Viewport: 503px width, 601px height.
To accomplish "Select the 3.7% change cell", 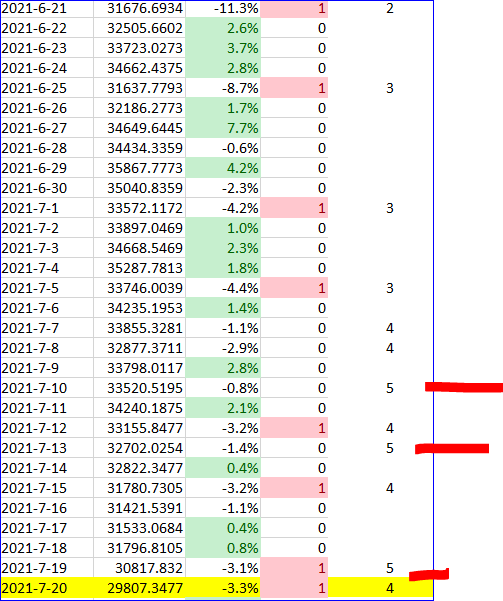I will click(x=223, y=48).
